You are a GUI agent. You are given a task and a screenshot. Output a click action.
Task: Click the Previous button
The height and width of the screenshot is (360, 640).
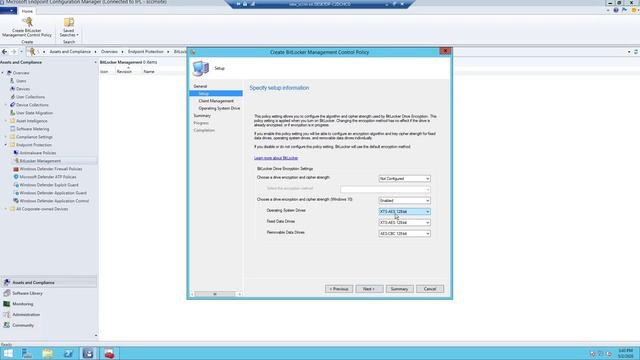[339, 289]
